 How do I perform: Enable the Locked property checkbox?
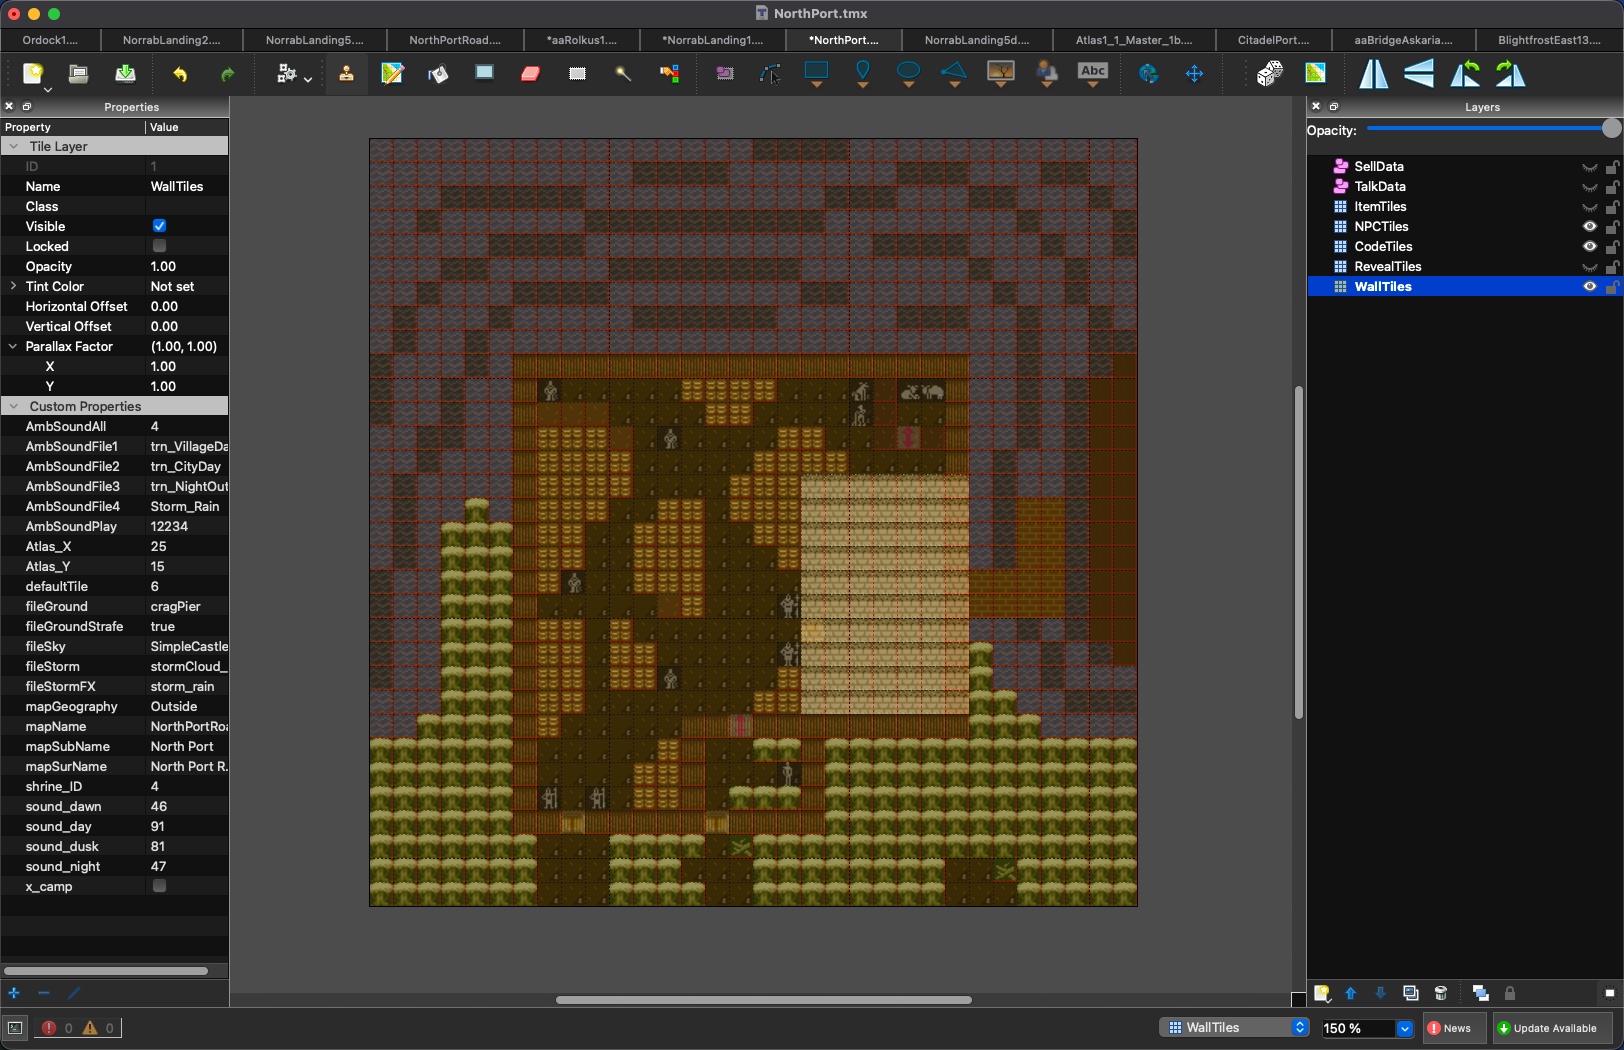pyautogui.click(x=159, y=246)
